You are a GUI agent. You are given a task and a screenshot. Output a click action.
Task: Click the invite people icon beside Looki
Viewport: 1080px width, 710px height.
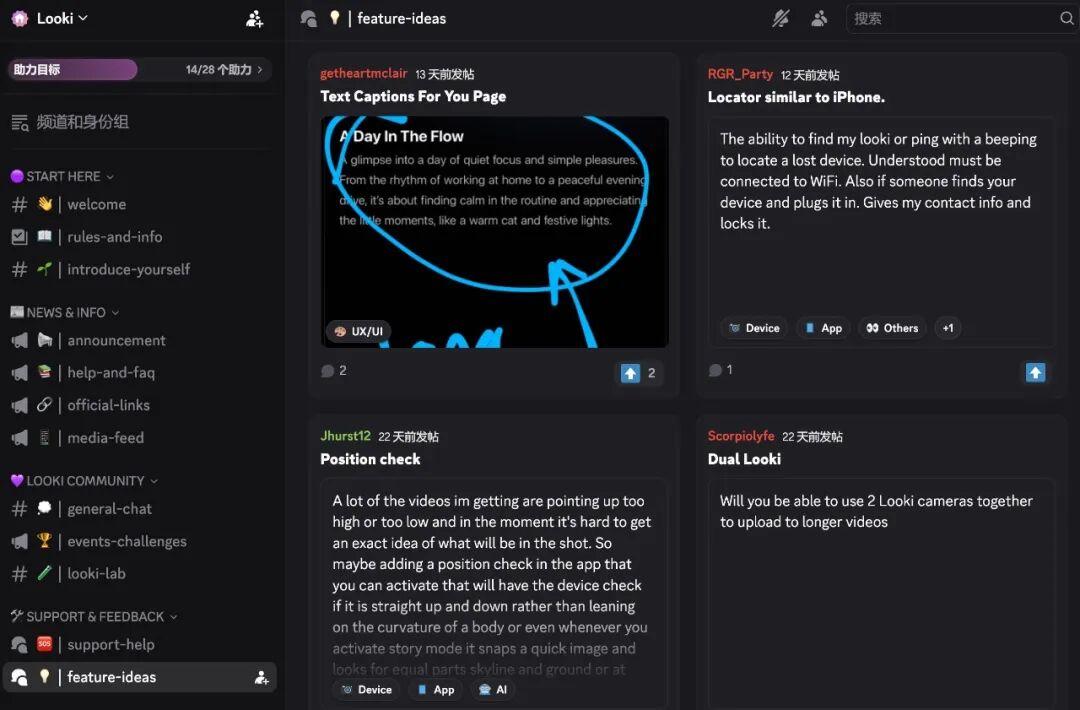coord(255,18)
